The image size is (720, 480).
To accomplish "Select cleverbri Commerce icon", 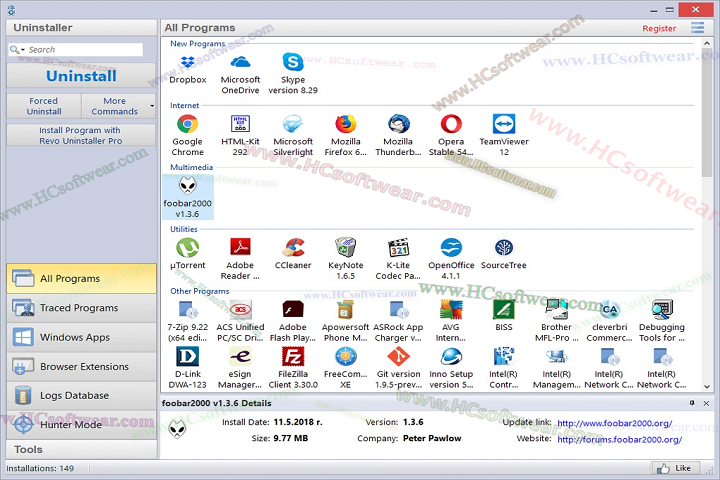I will click(609, 310).
